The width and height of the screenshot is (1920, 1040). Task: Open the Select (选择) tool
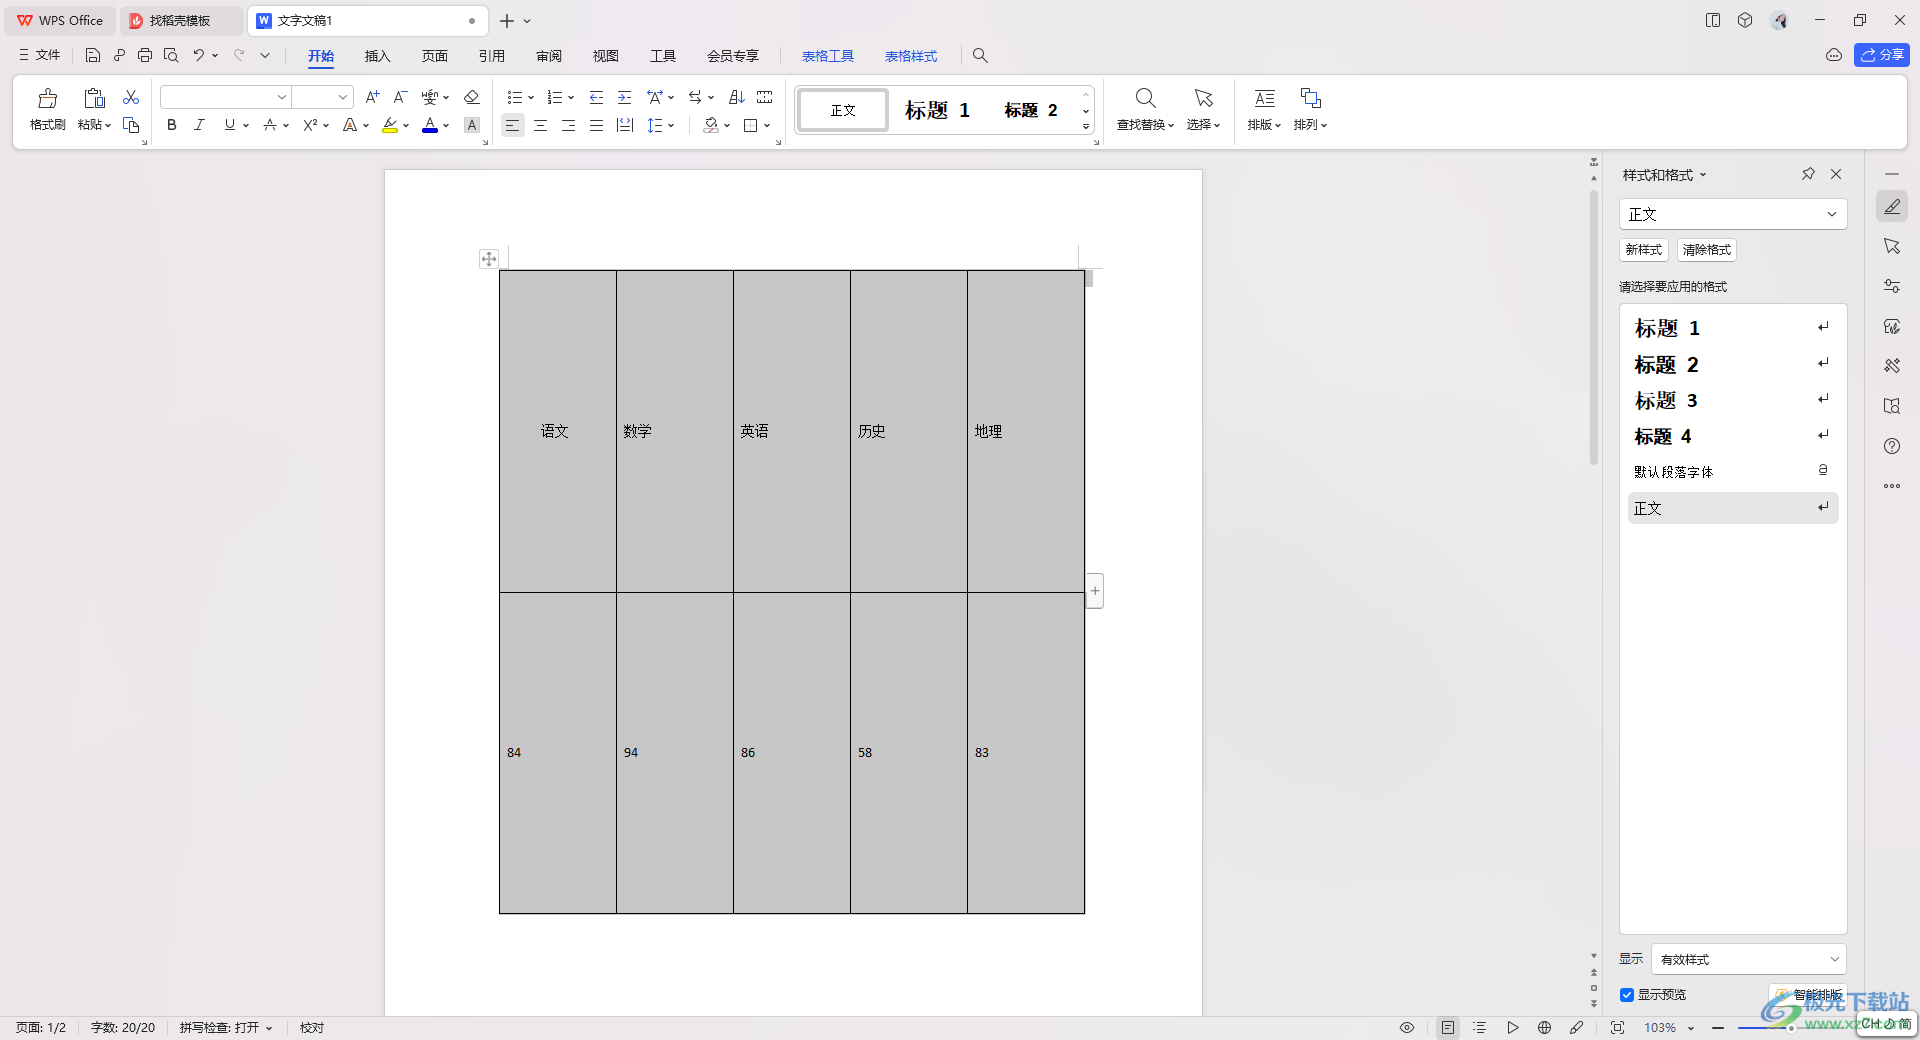[x=1203, y=109]
